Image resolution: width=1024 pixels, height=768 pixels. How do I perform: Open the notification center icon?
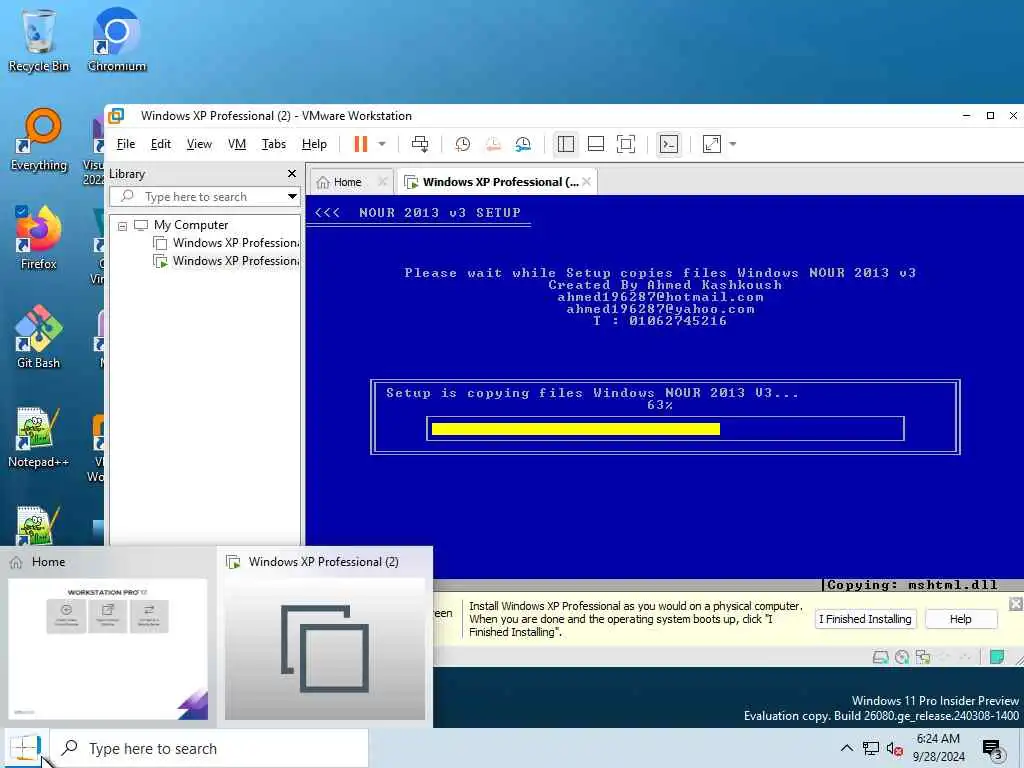tap(992, 748)
